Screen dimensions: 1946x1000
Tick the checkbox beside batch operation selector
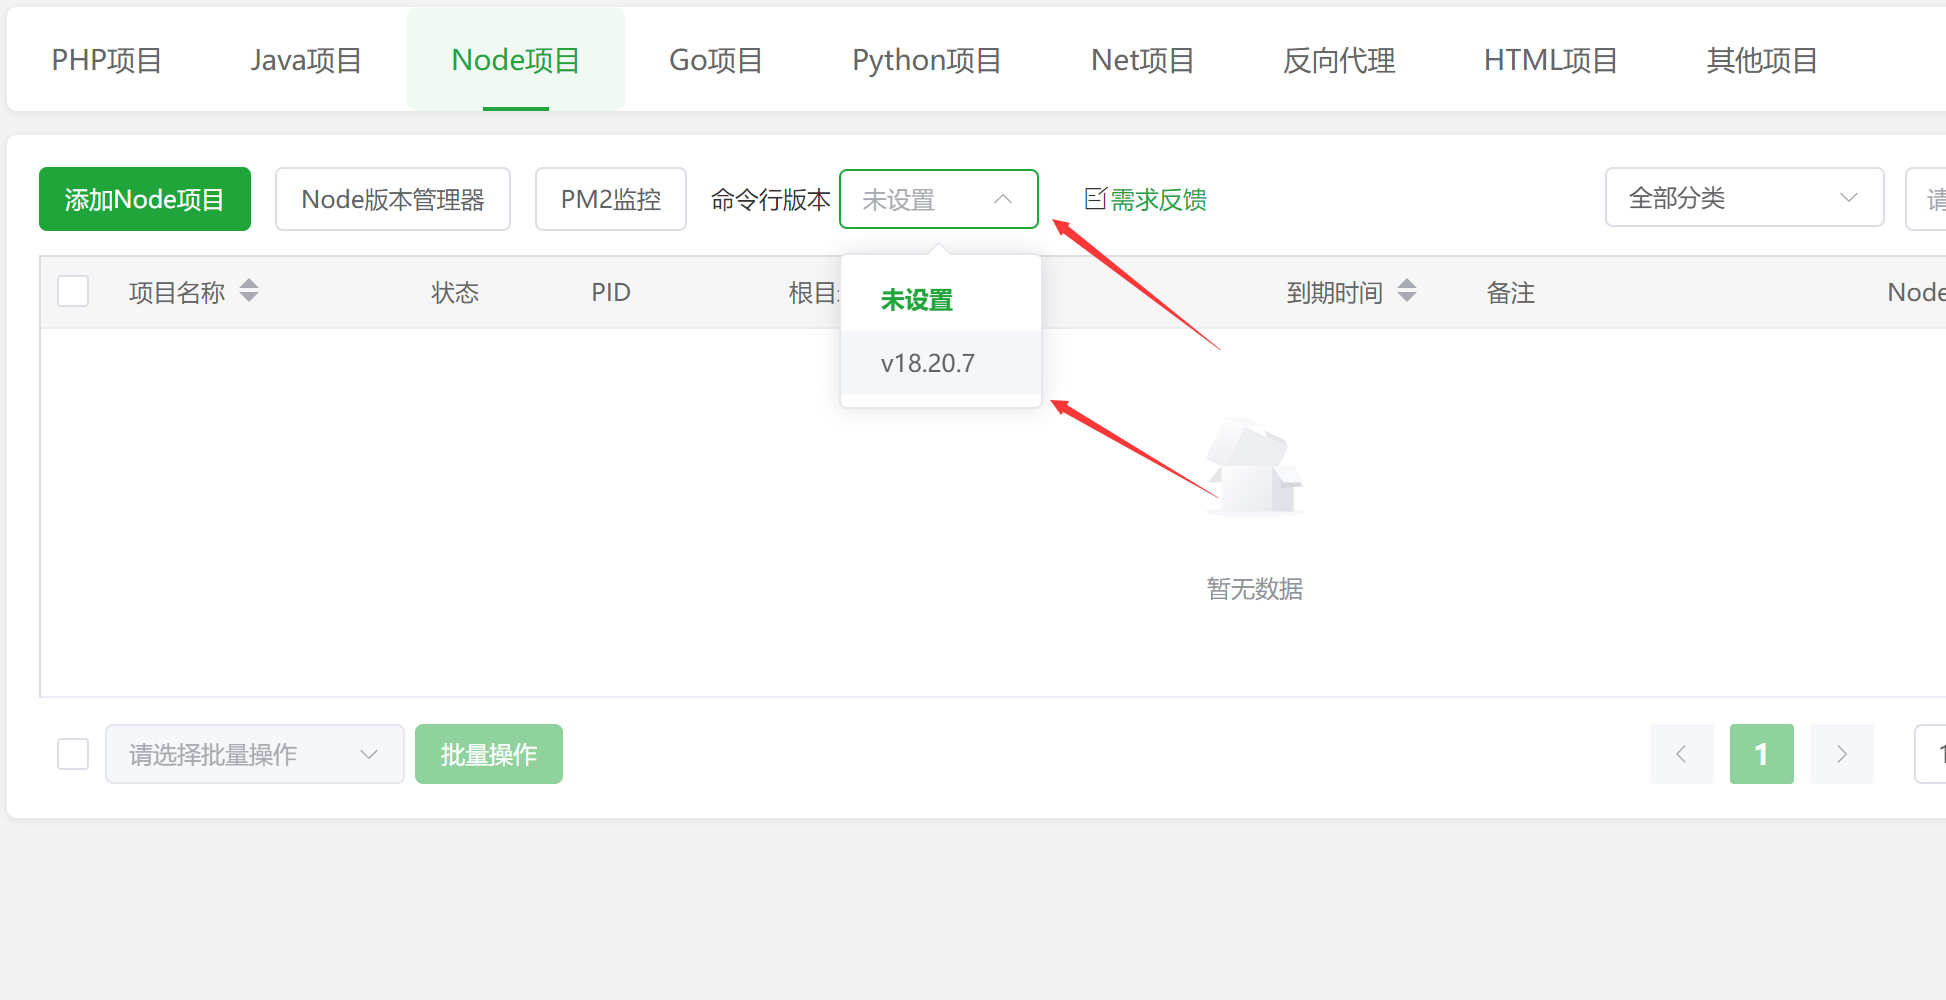[73, 754]
